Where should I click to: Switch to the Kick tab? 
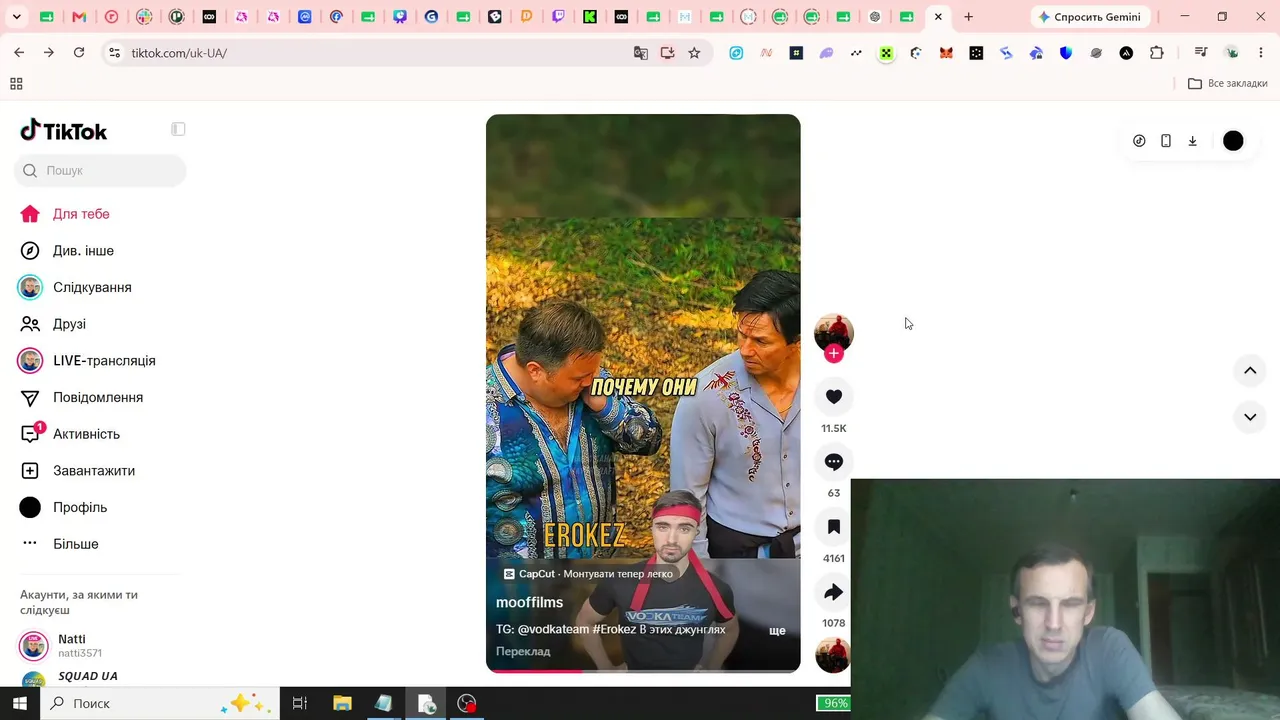[590, 17]
